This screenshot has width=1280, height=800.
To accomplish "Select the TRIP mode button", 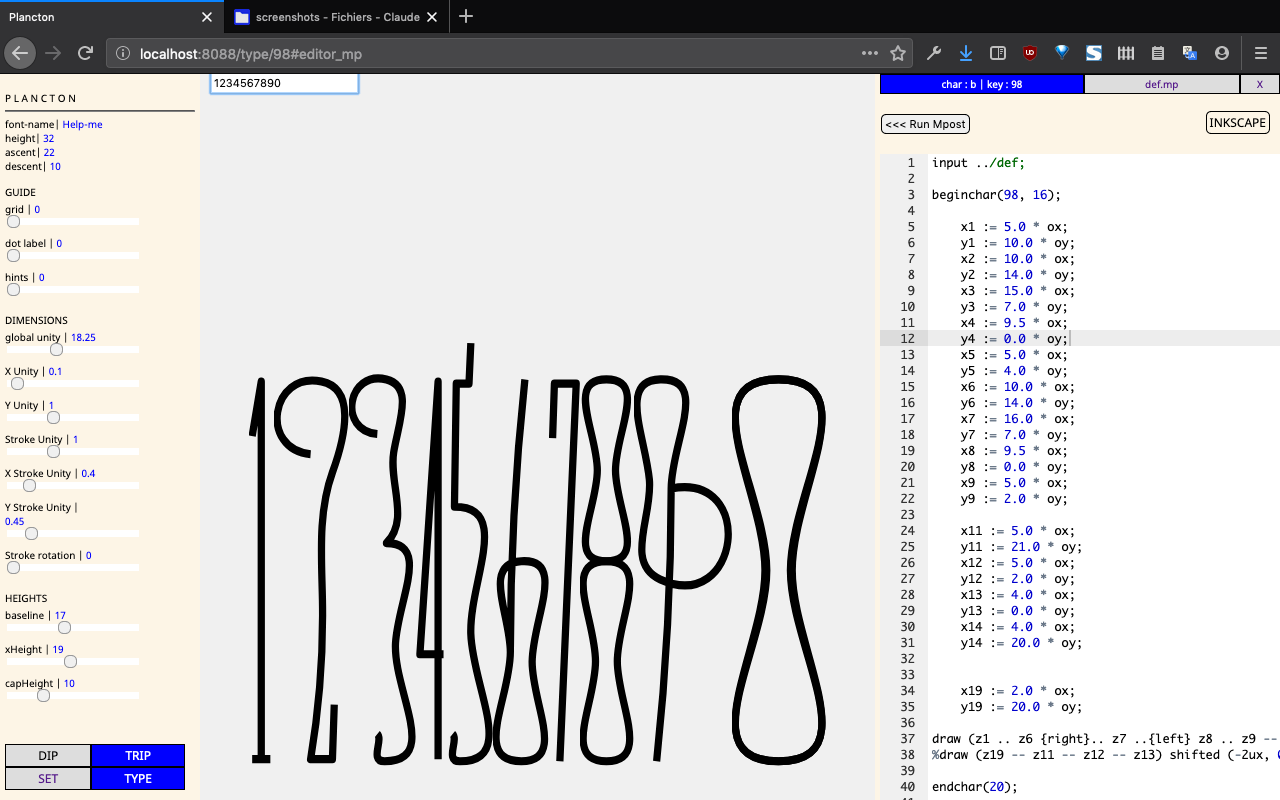I will tap(138, 756).
